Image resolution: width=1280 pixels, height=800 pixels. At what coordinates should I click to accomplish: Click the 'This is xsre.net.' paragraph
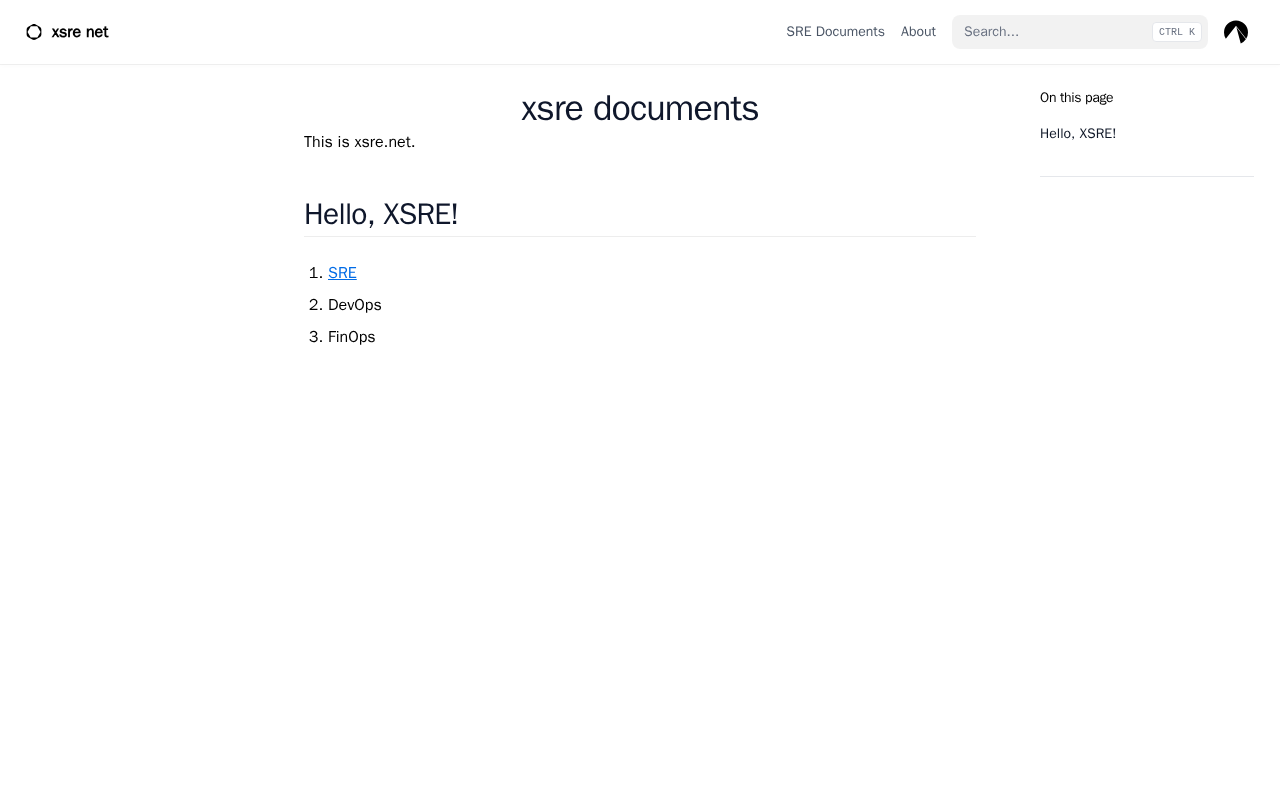pos(360,142)
